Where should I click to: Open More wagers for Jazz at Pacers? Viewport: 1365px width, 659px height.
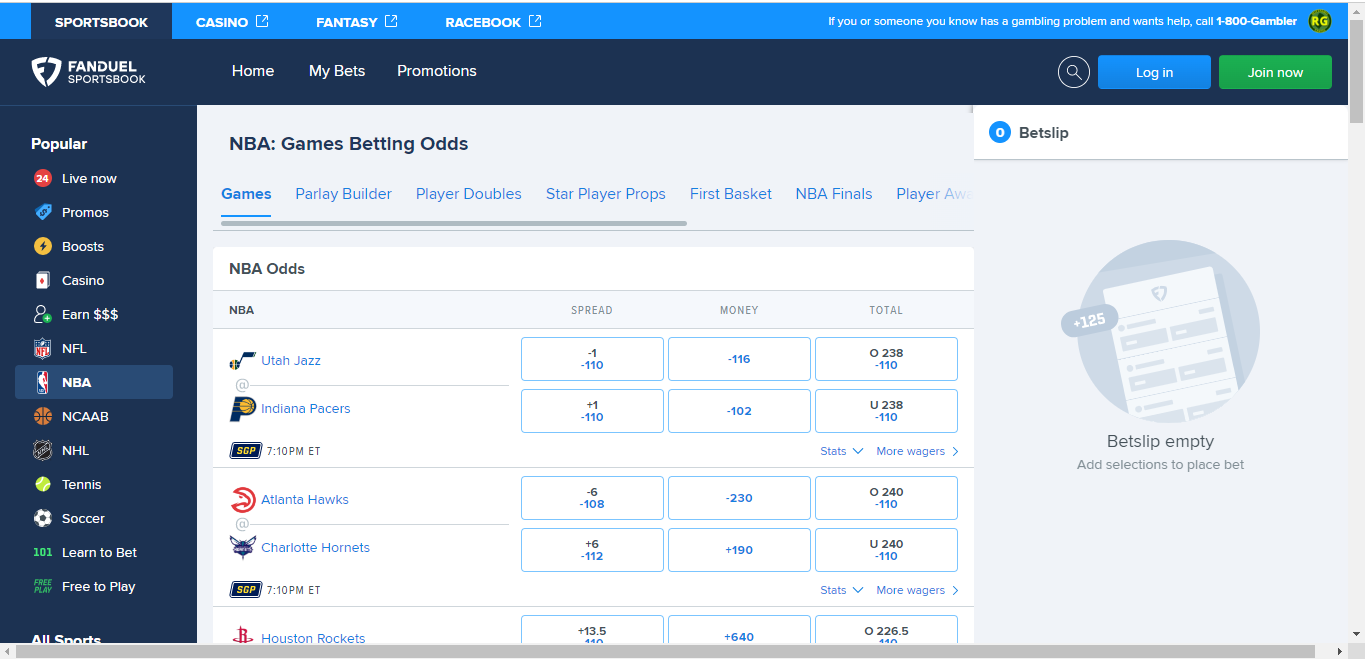[x=917, y=451]
